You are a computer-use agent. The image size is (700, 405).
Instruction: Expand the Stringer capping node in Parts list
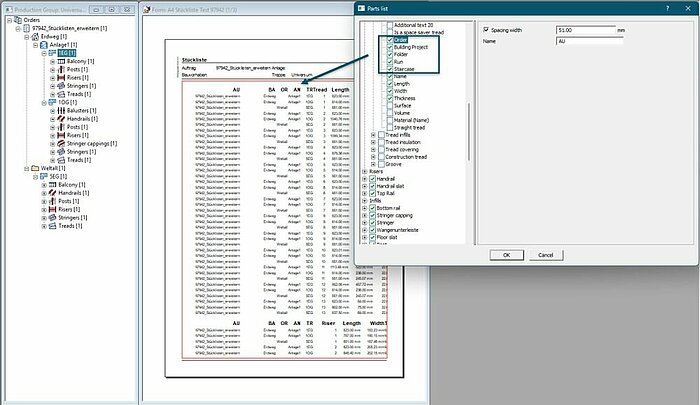point(365,215)
